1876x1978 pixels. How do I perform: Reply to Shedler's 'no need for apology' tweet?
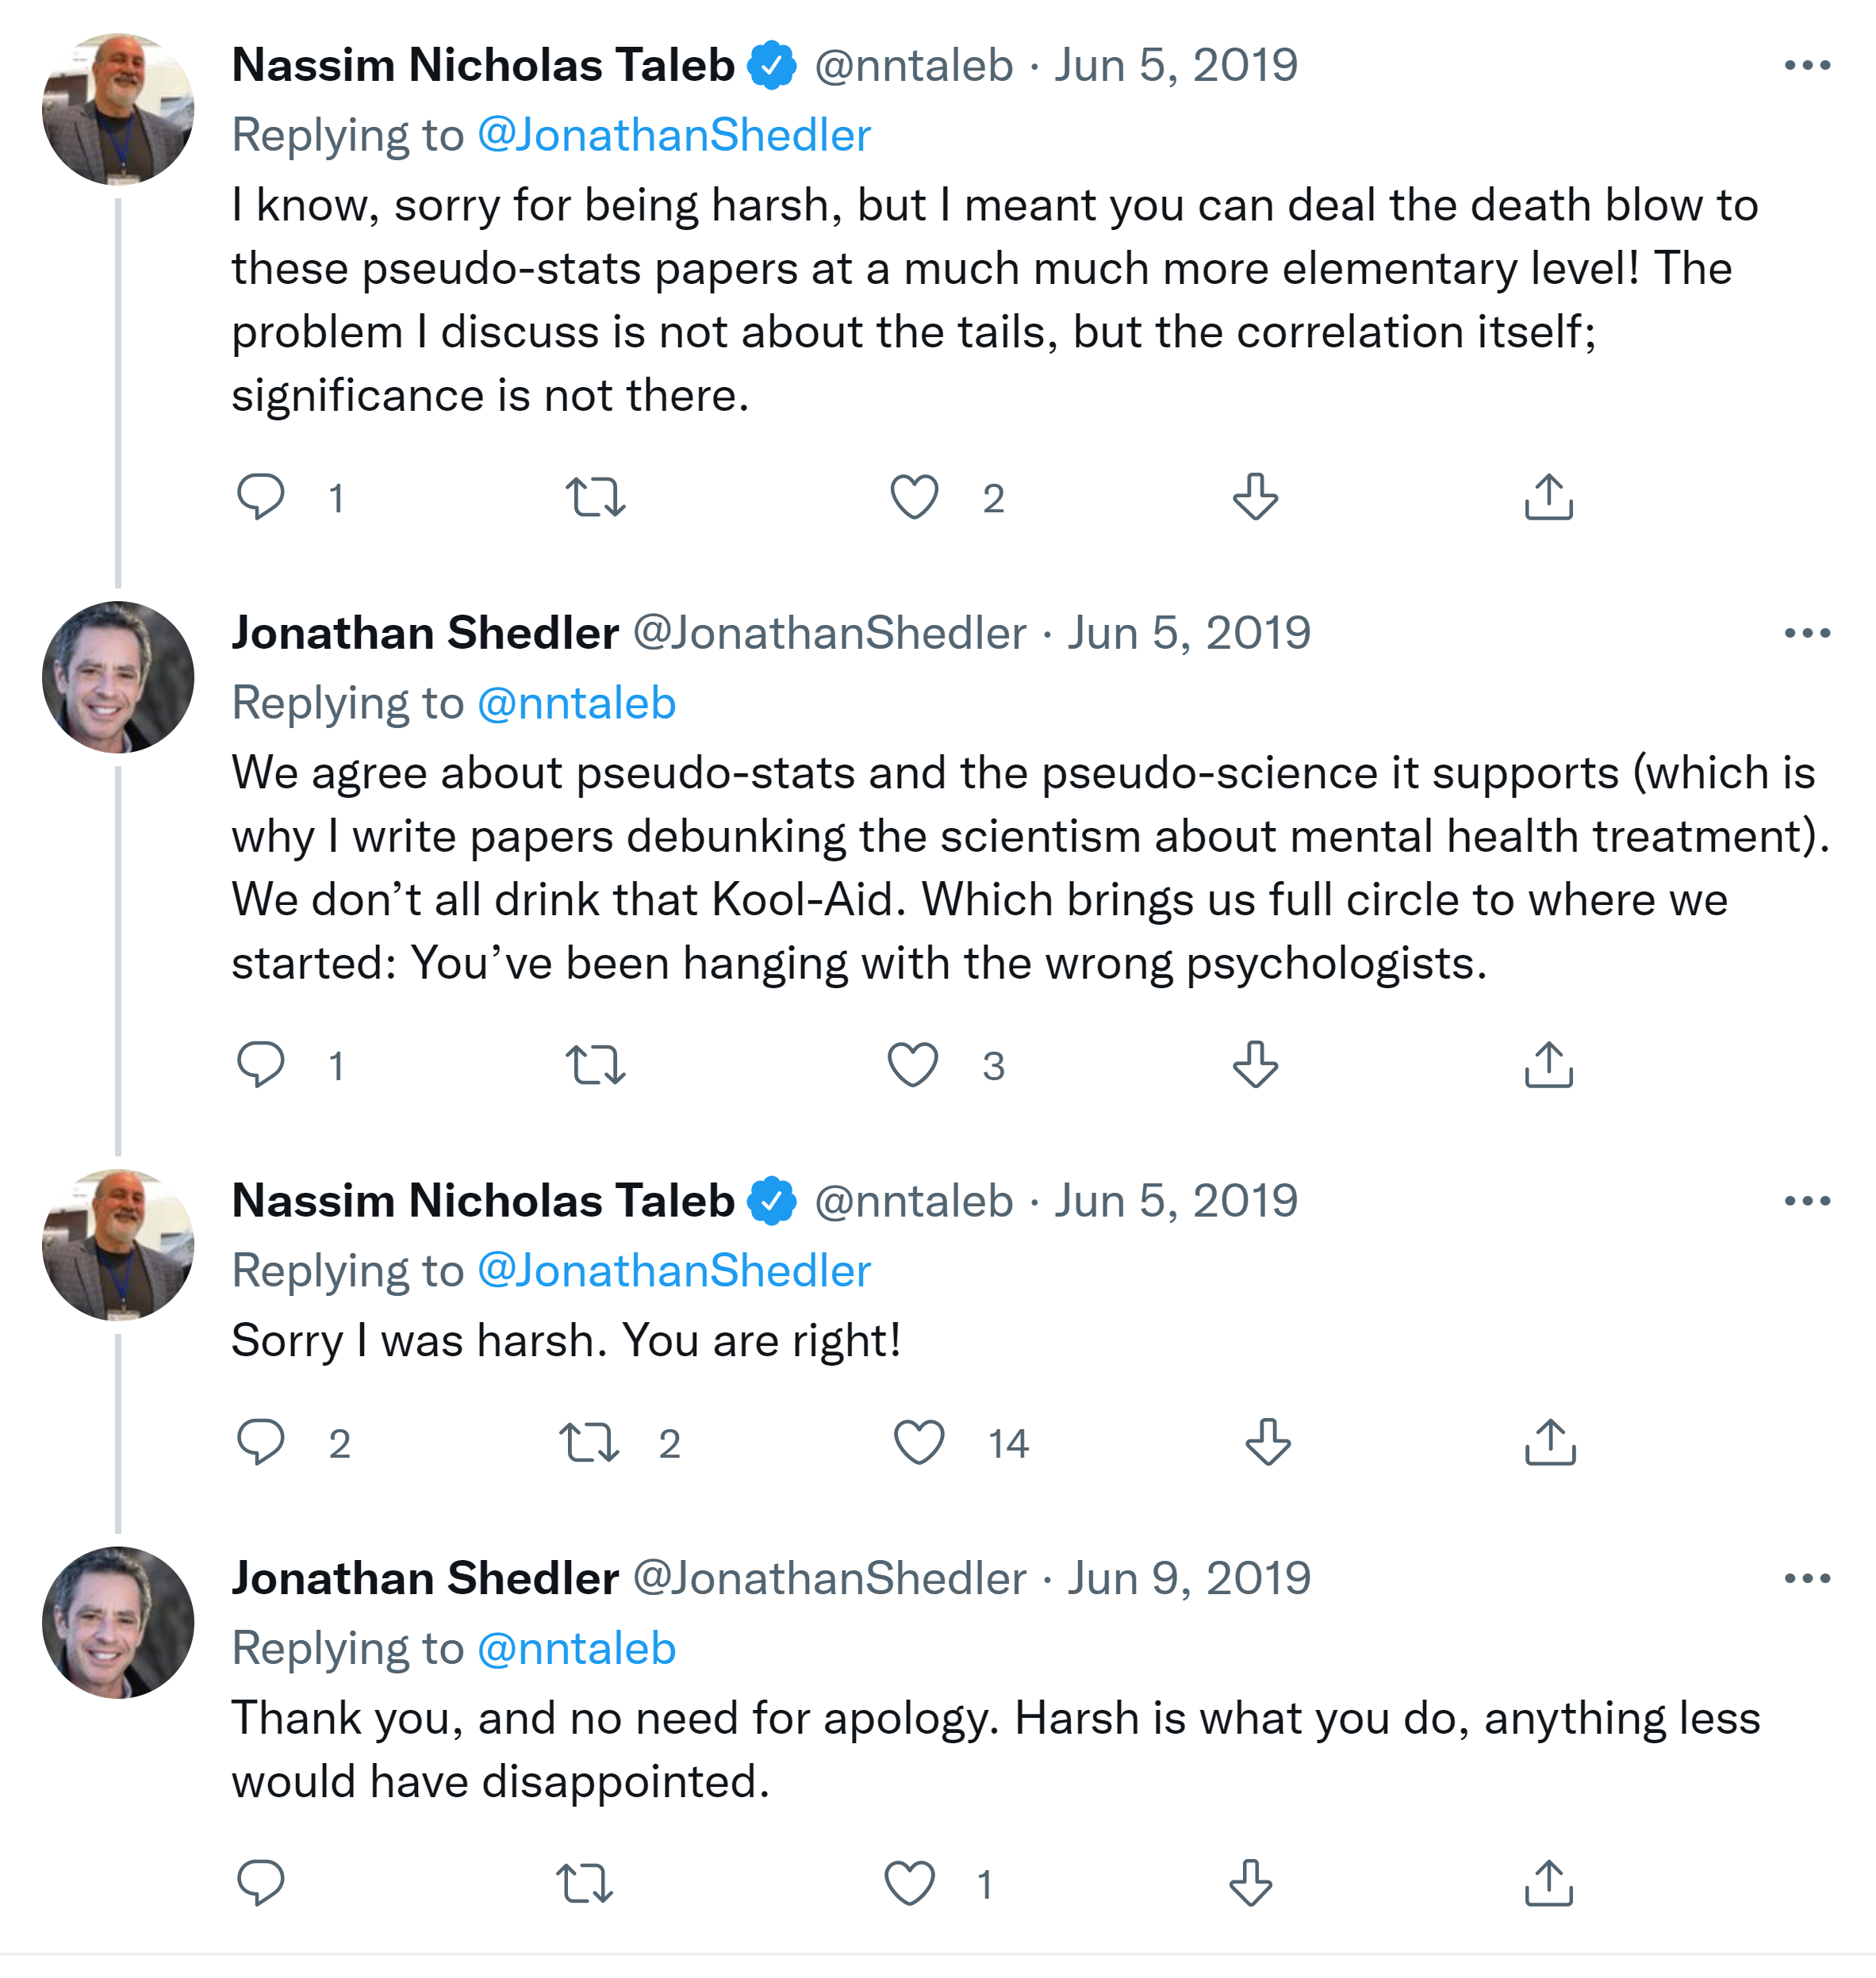[260, 1883]
